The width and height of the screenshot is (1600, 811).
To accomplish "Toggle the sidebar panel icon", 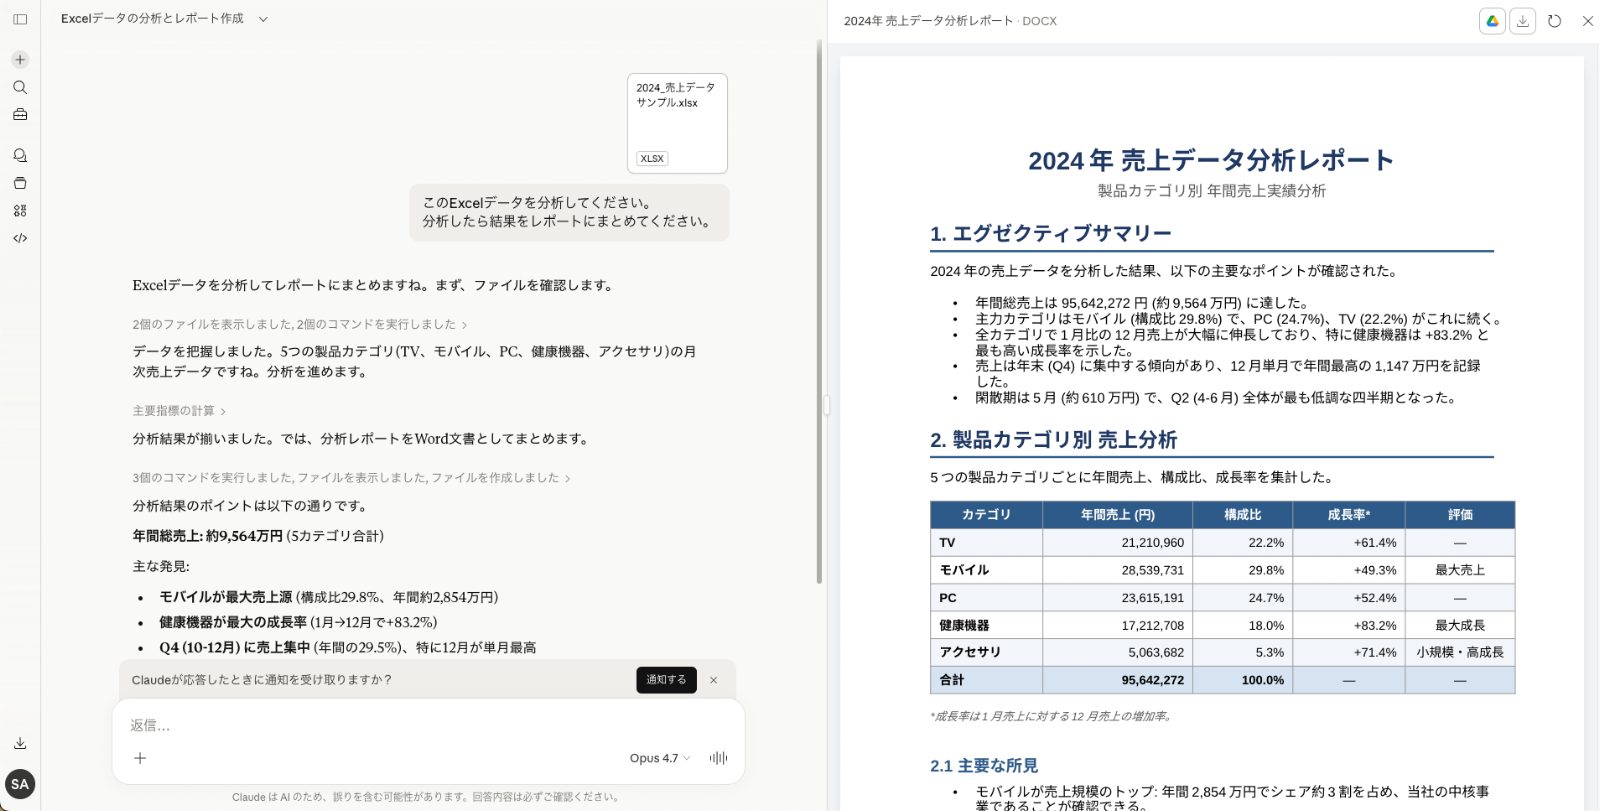I will tap(20, 19).
